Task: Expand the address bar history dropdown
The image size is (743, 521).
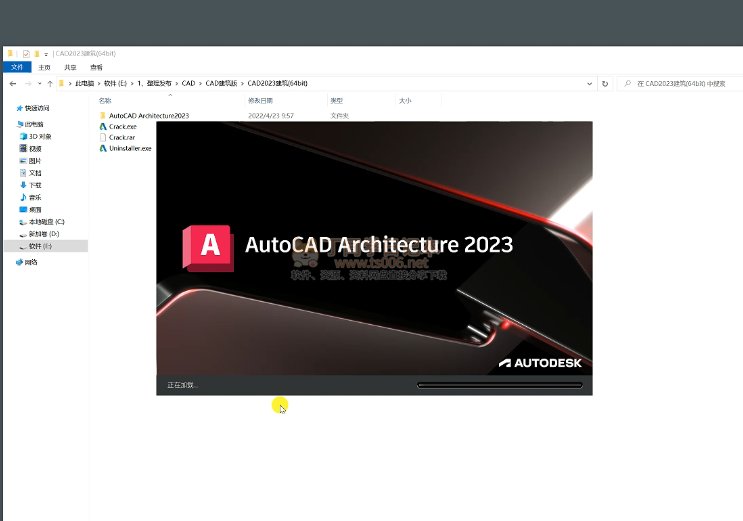Action: [x=589, y=84]
